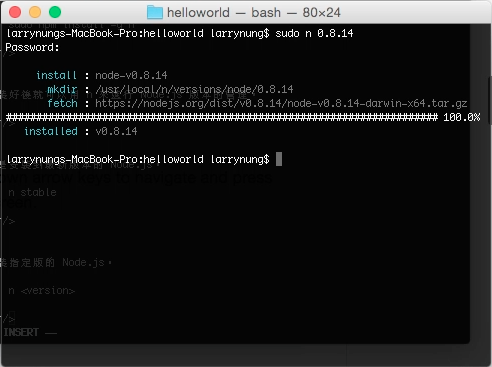Click the faint n stable text behind terminal
The height and width of the screenshot is (367, 492).
click(x=32, y=192)
